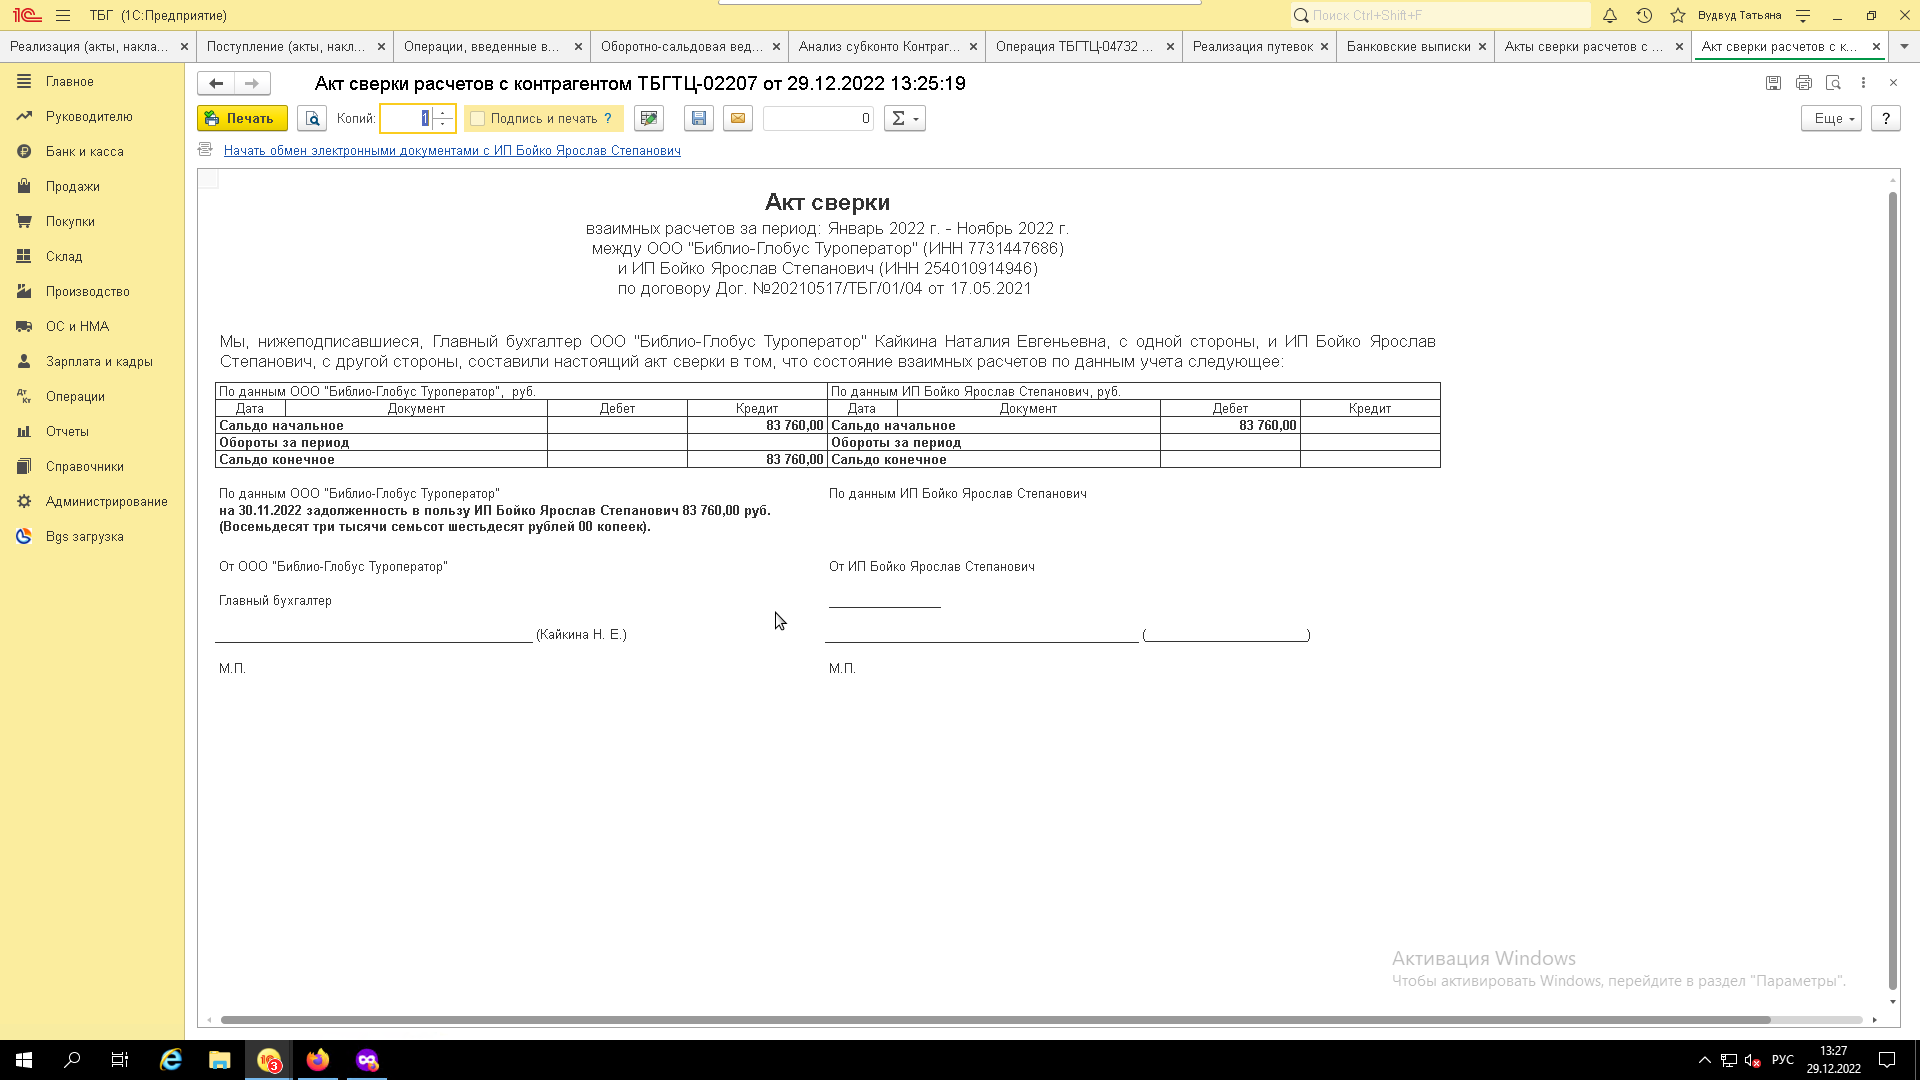Expand the sum Σ dropdown
Viewport: 1920px width, 1080px height.
[x=904, y=118]
